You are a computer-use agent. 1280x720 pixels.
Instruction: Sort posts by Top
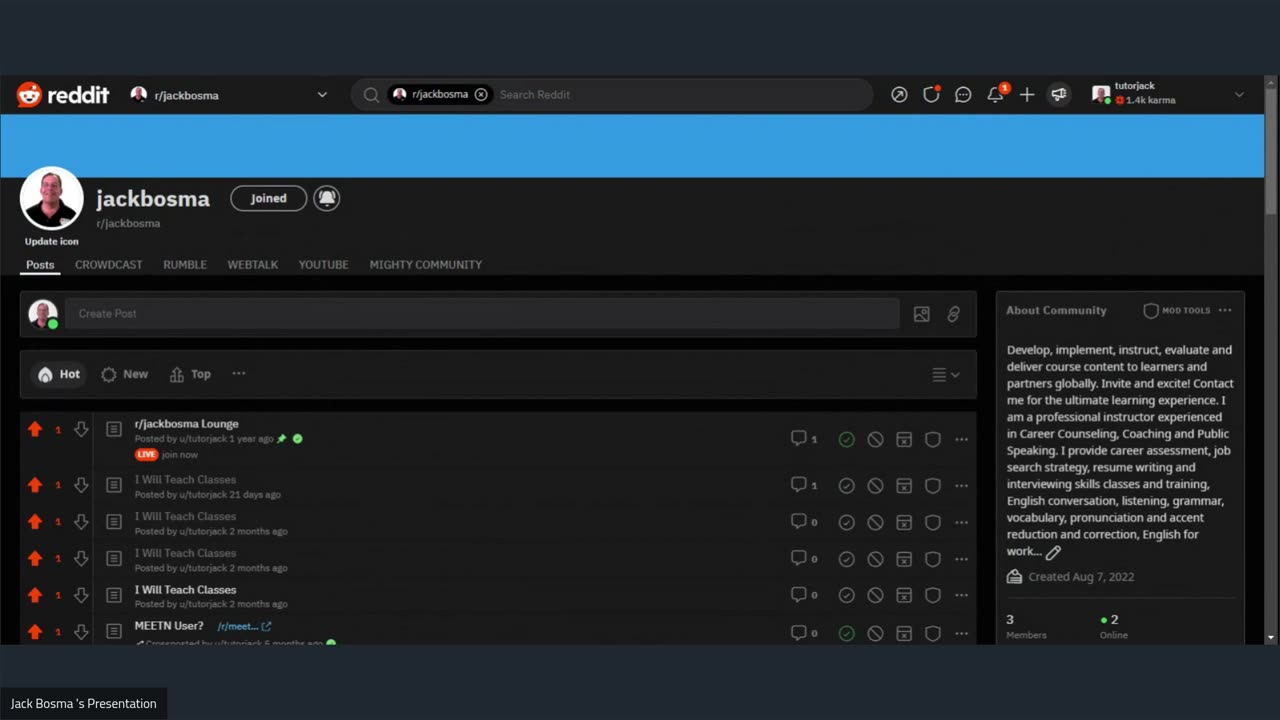coord(190,374)
